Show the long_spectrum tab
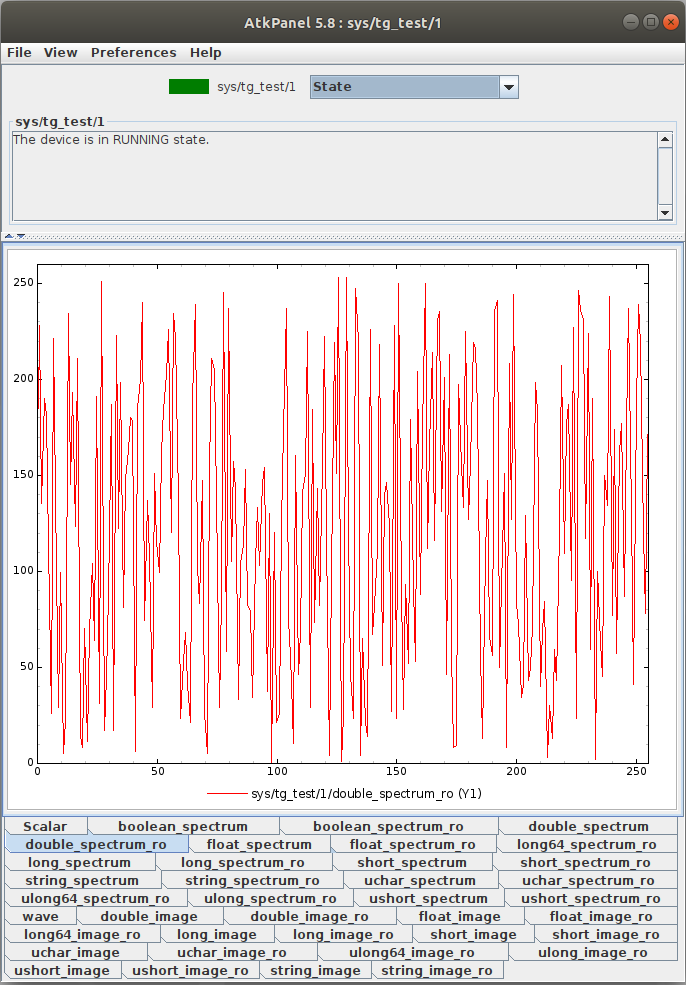The image size is (686, 985). (79, 863)
